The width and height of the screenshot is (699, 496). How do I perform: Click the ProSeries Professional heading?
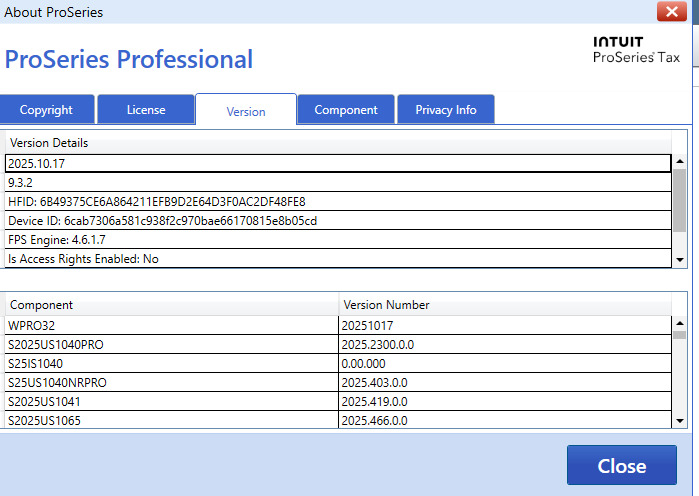(x=129, y=59)
